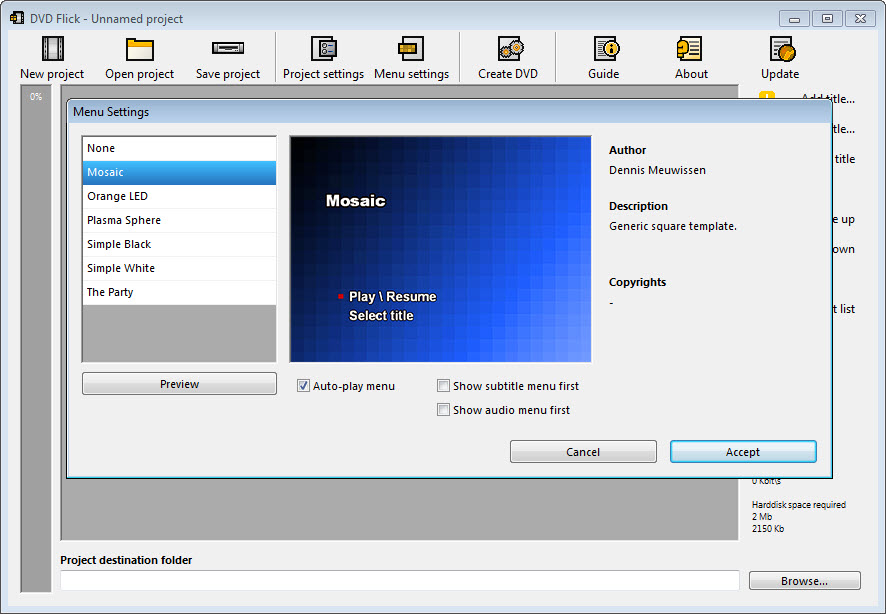Image resolution: width=886 pixels, height=614 pixels.
Task: Click the Preview button
Action: (179, 384)
